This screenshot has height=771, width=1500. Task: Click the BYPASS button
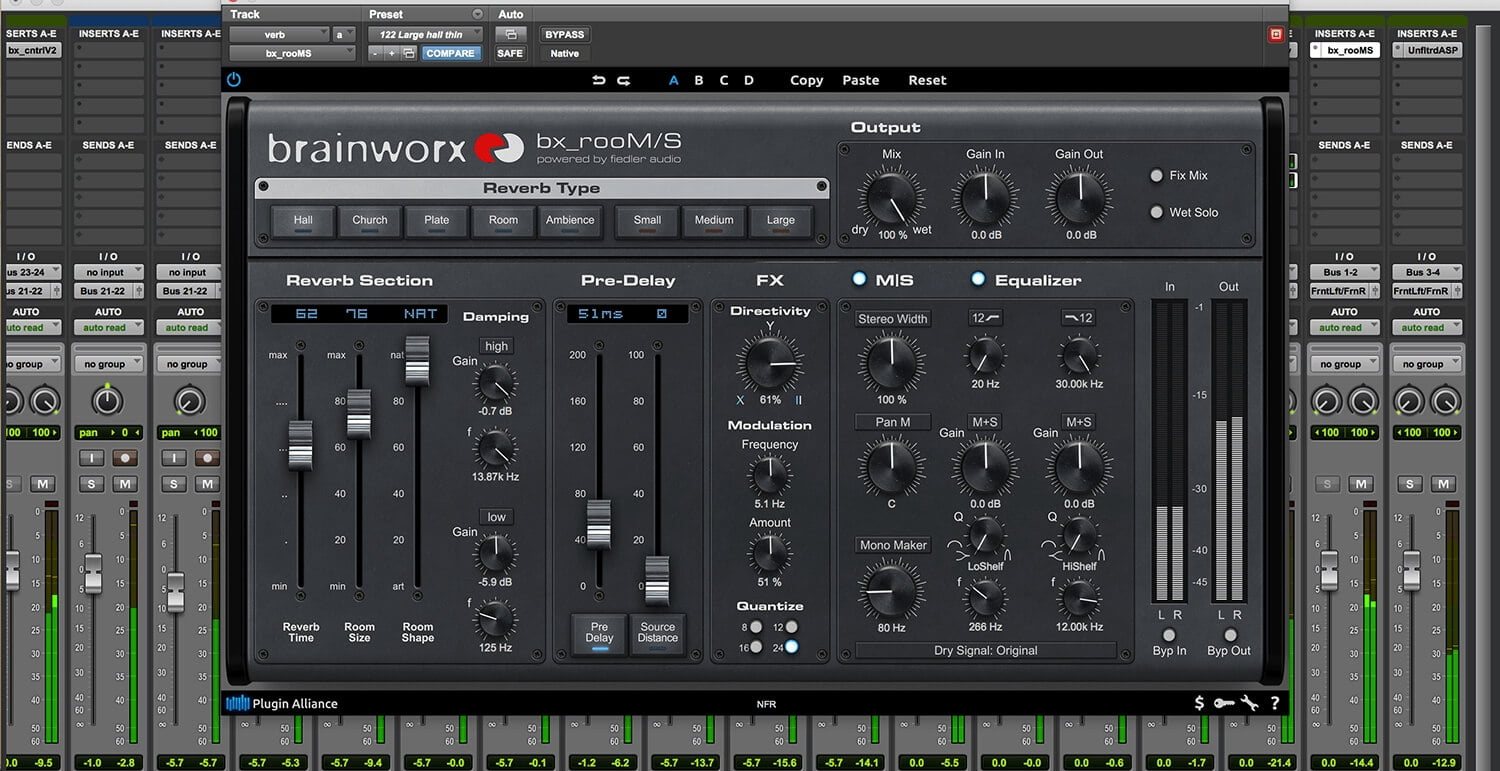click(x=565, y=34)
